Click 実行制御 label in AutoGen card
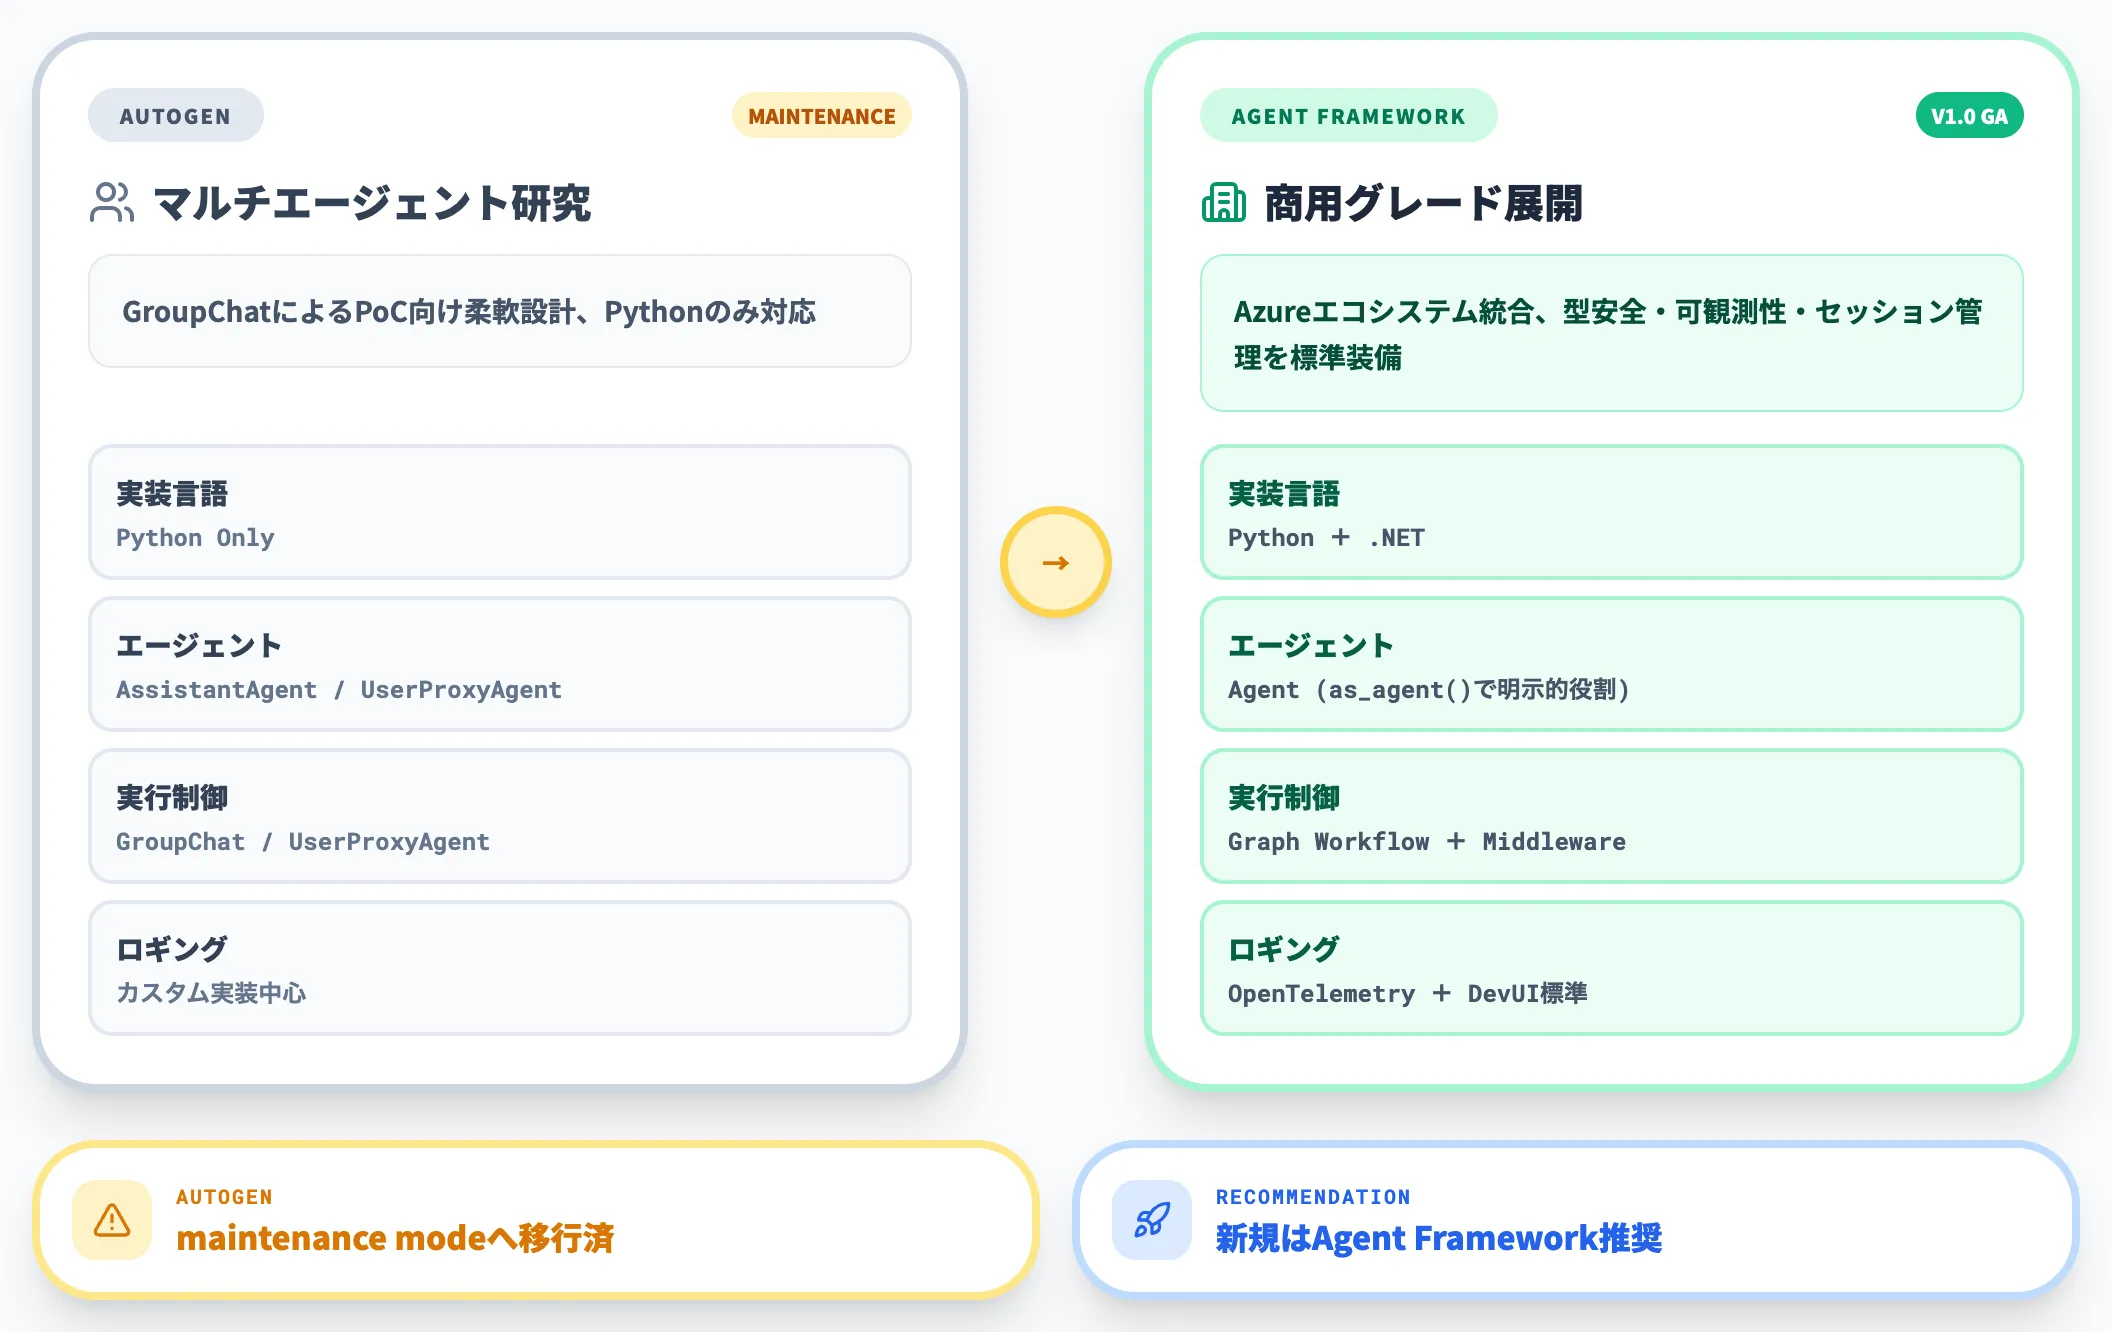 (x=172, y=798)
